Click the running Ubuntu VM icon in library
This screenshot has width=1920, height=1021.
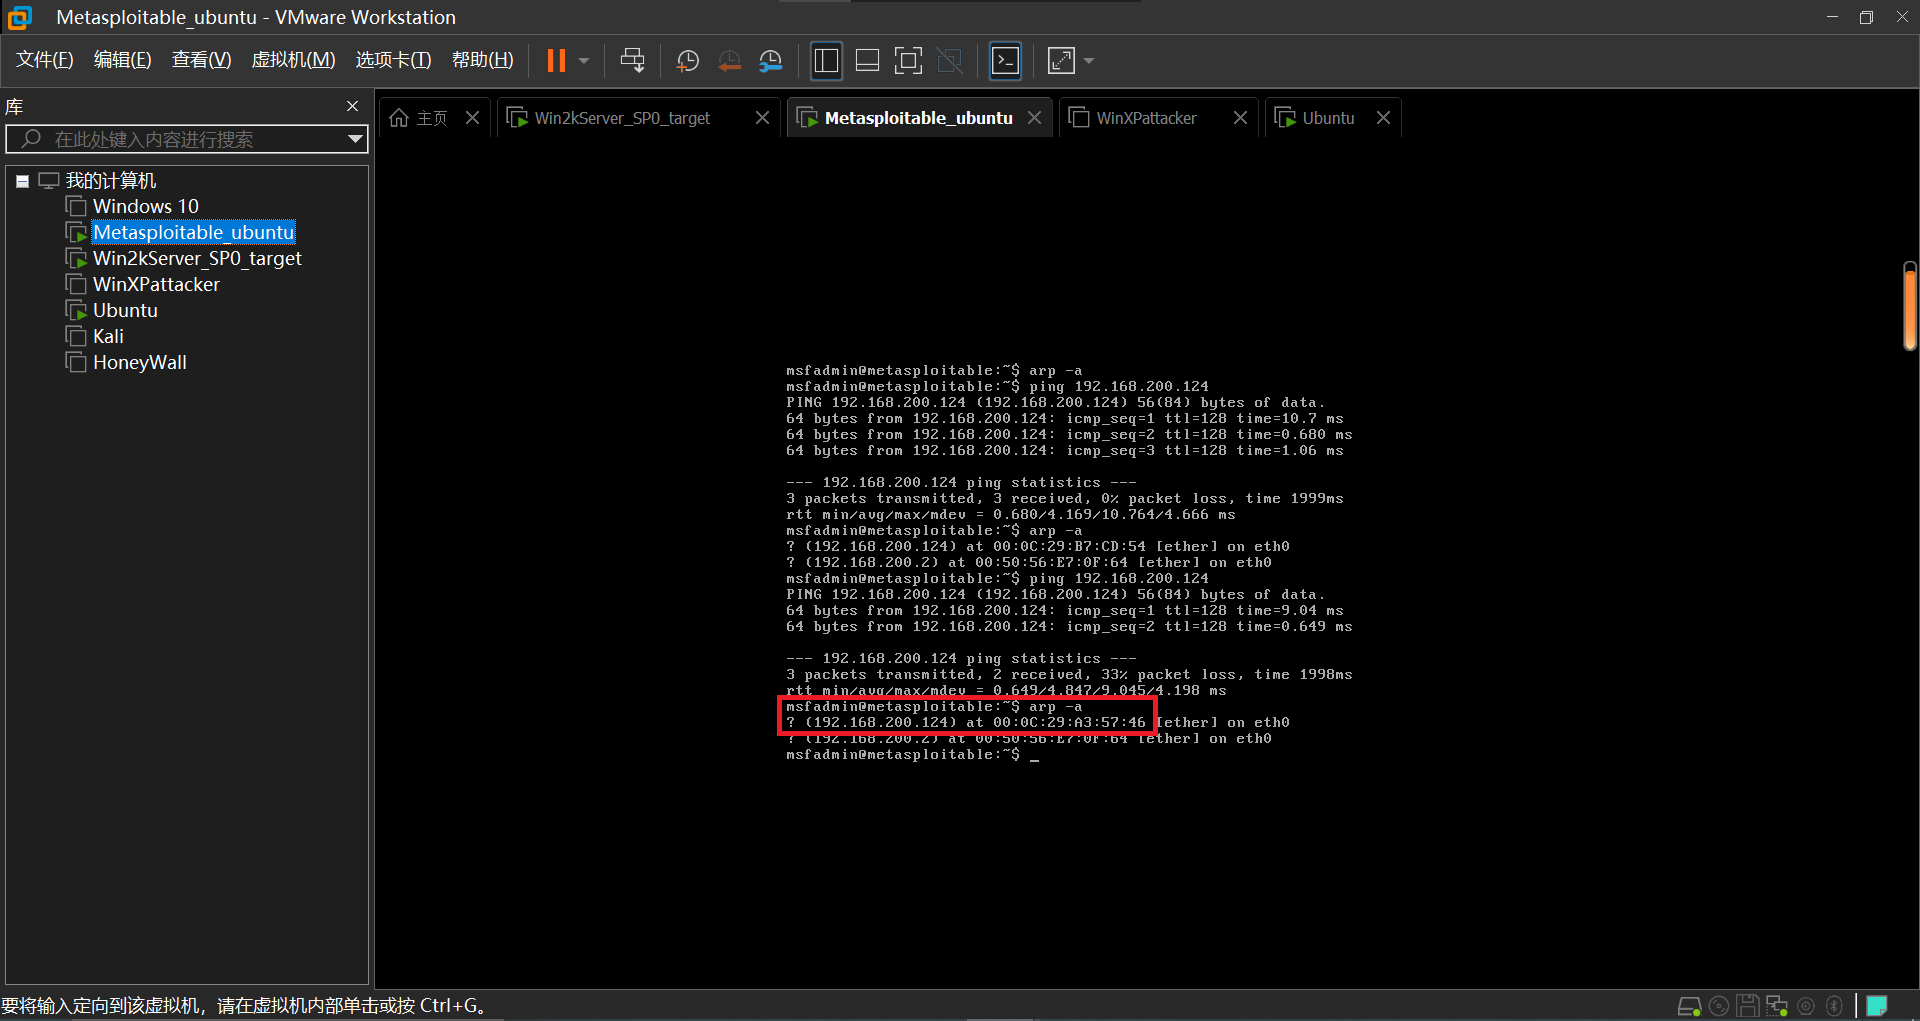click(76, 310)
